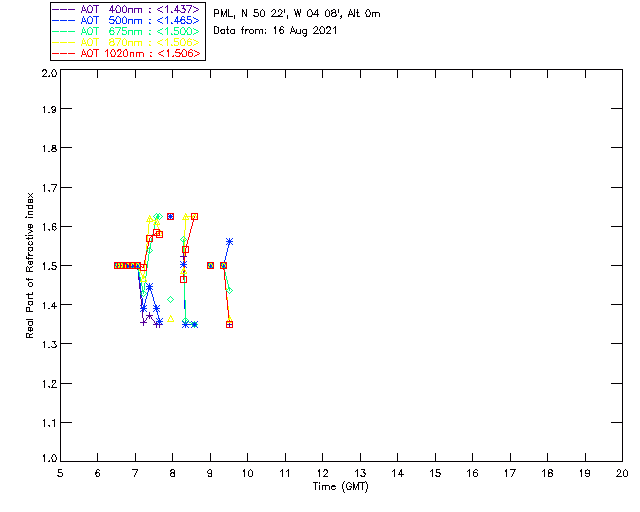Click the purple dashed legend line
The height and width of the screenshot is (512, 640).
[64, 9]
